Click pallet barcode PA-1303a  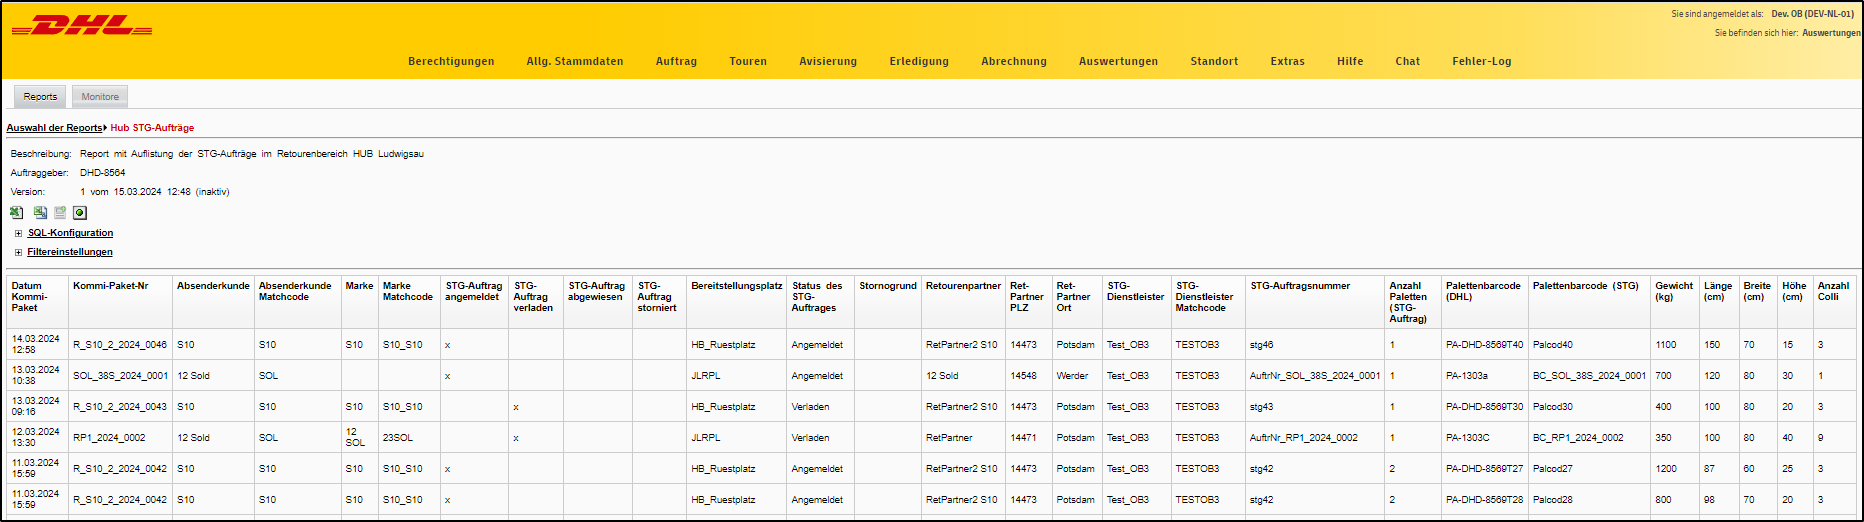coord(1466,376)
